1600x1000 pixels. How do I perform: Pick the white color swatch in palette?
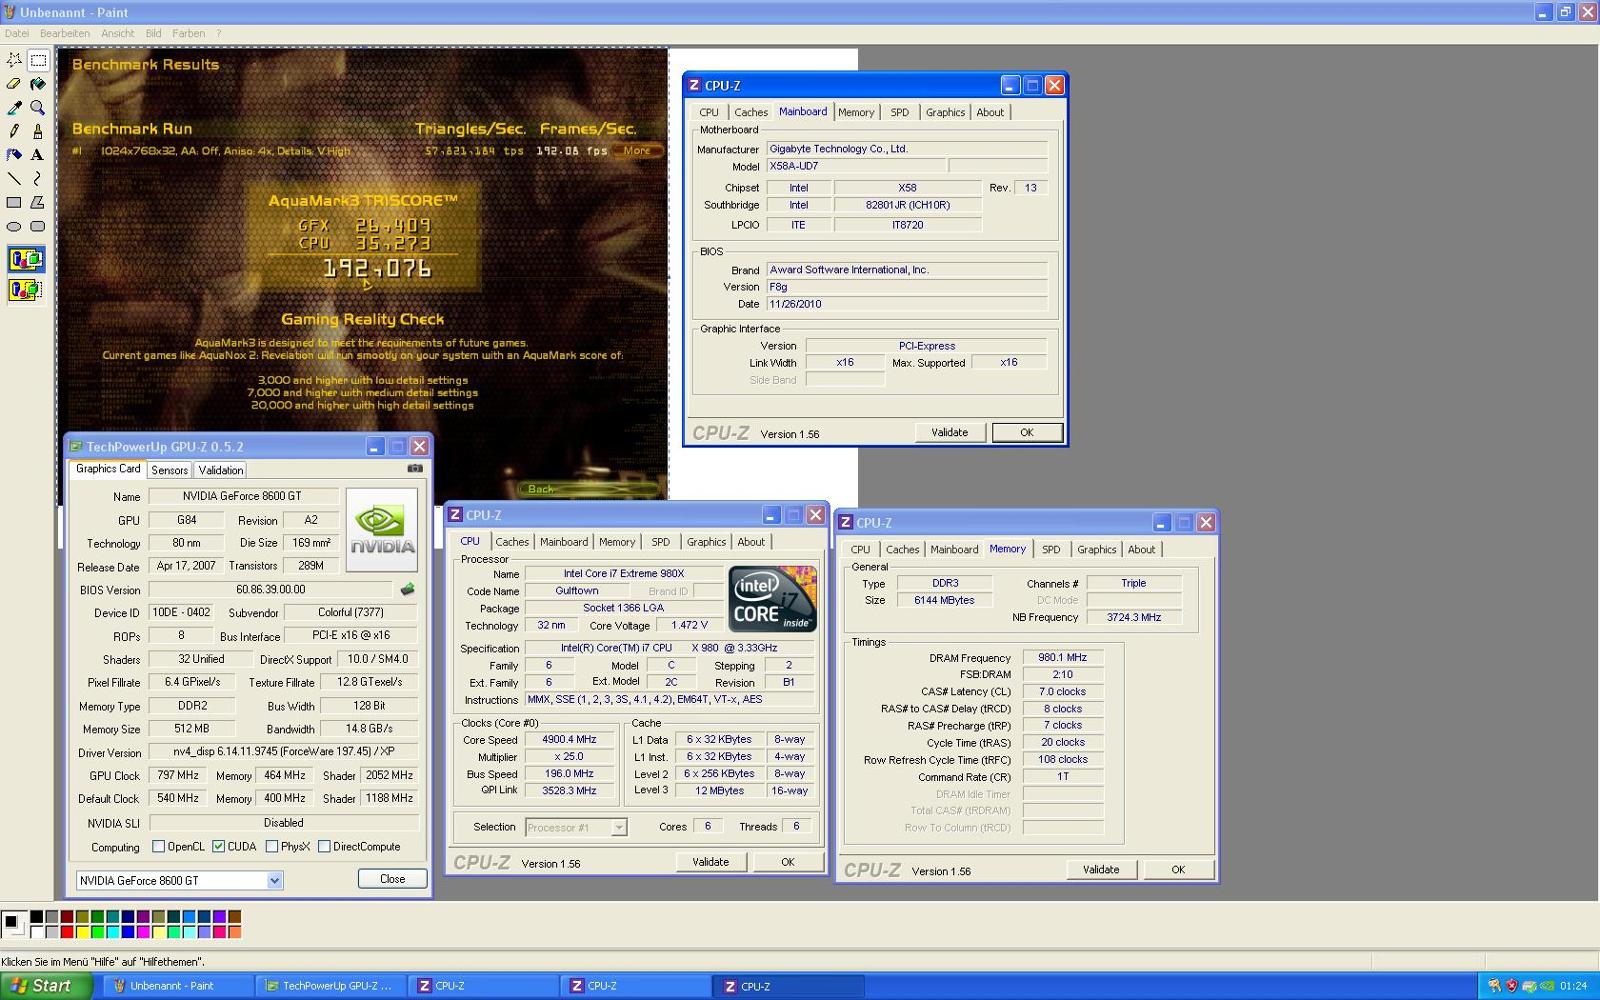click(x=37, y=932)
